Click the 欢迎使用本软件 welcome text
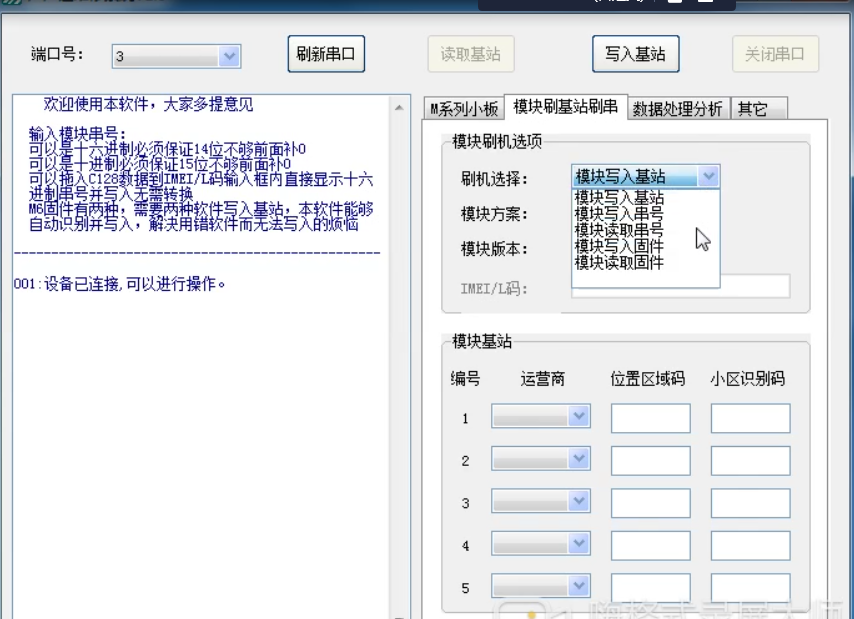 [149, 104]
